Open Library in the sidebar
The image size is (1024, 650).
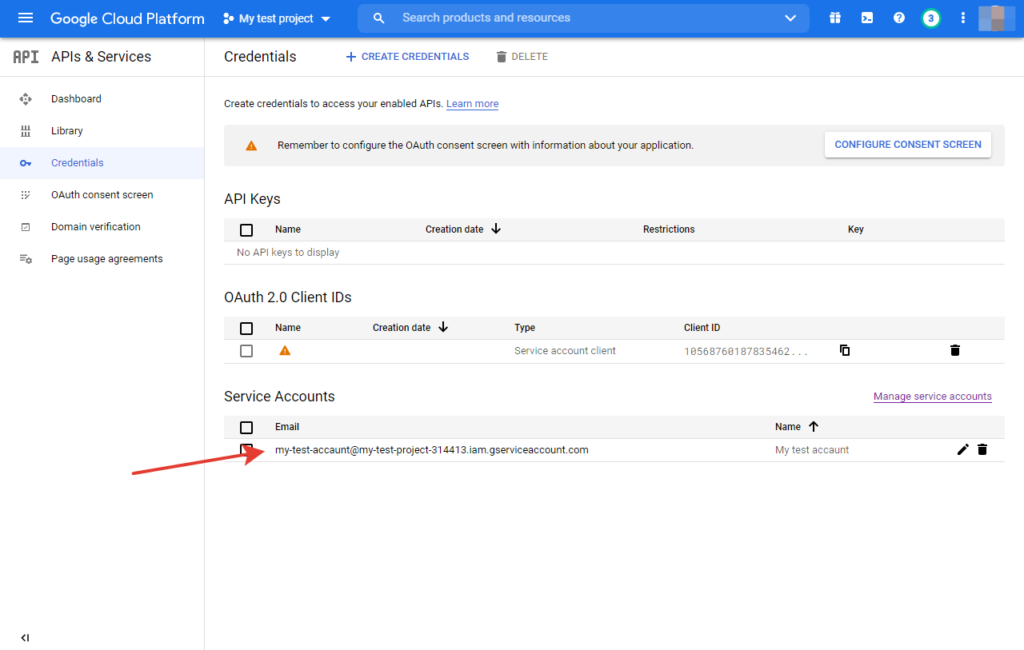click(67, 131)
